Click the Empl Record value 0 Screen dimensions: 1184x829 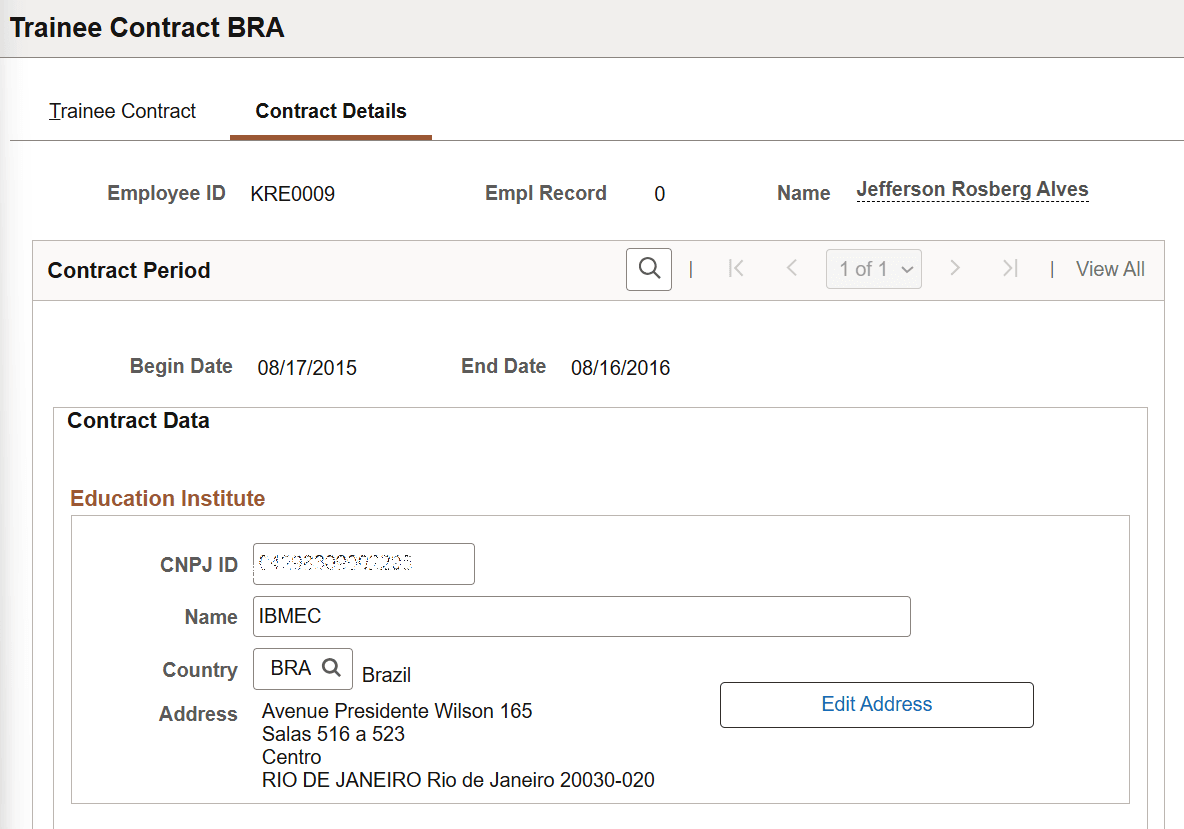pyautogui.click(x=659, y=193)
